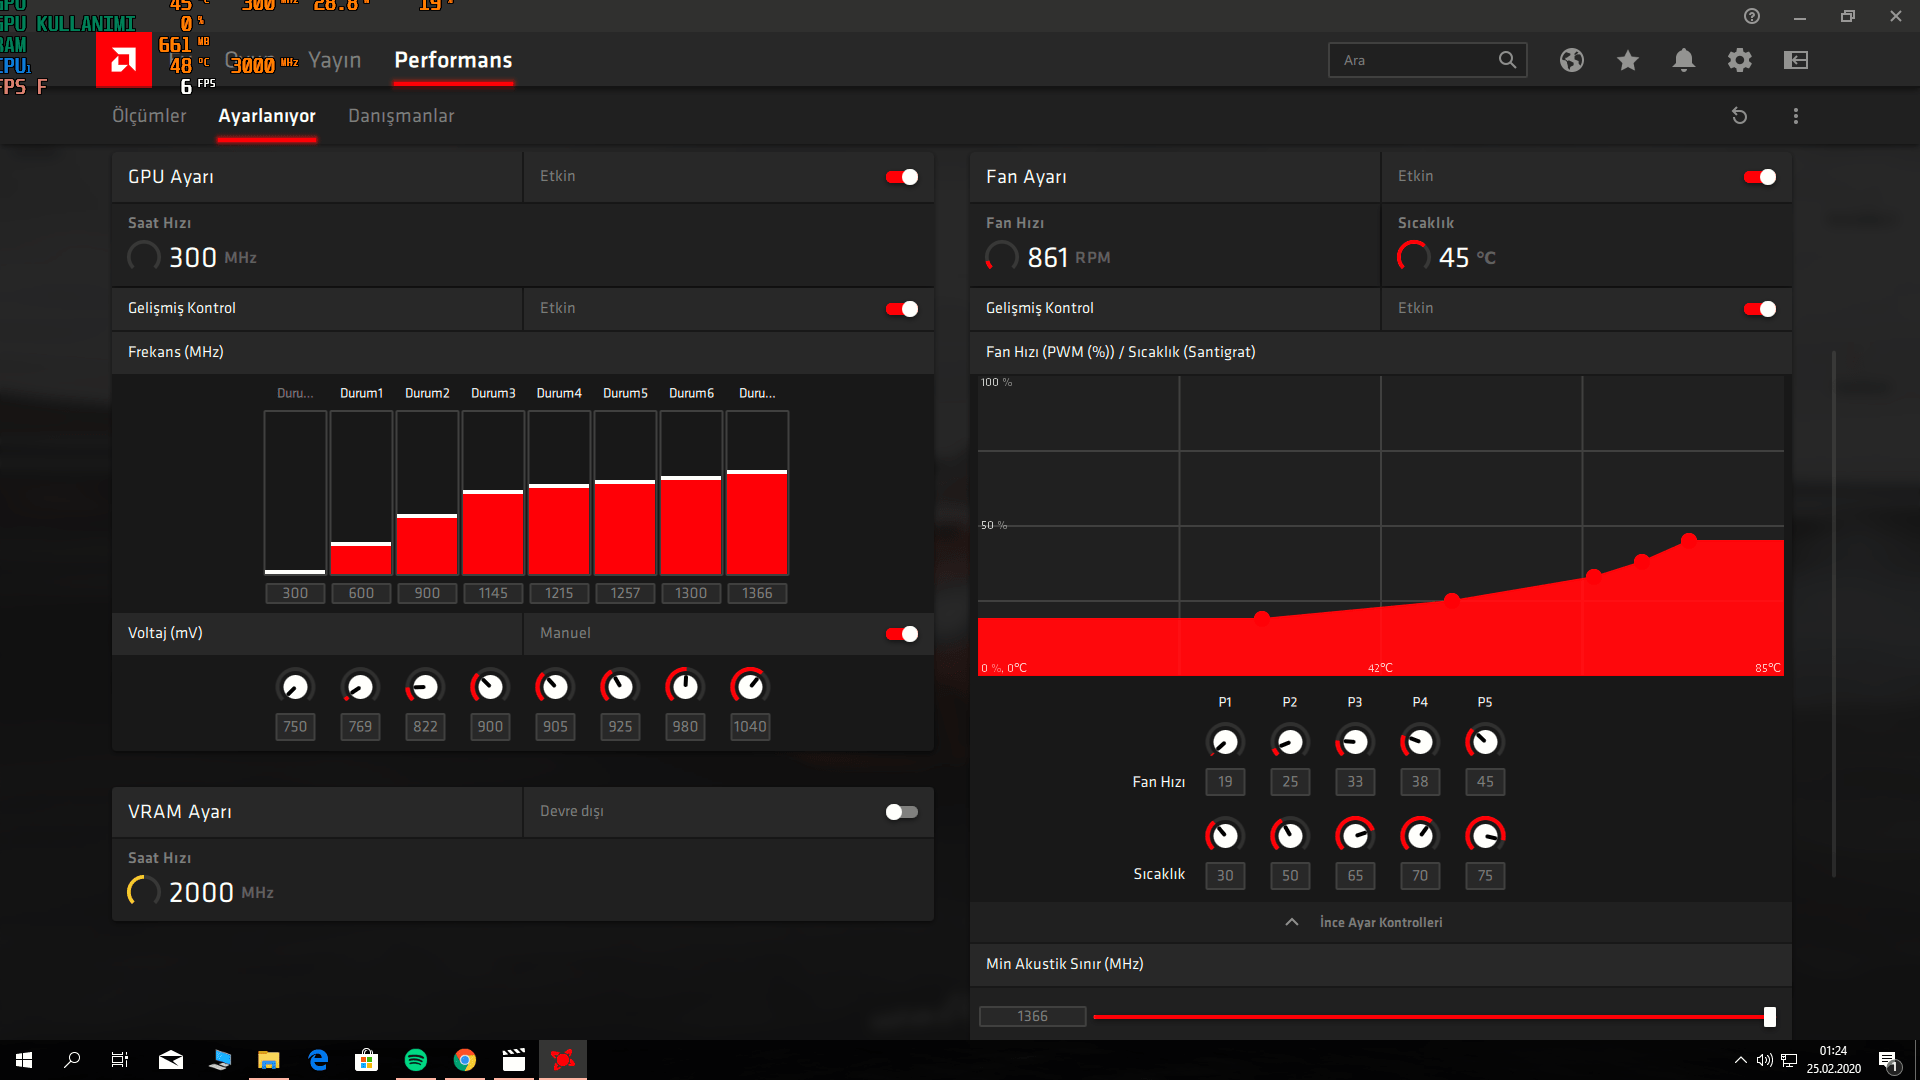Click the reset tuning arrow icon
Image resolution: width=1920 pixels, height=1080 pixels.
[x=1740, y=116]
